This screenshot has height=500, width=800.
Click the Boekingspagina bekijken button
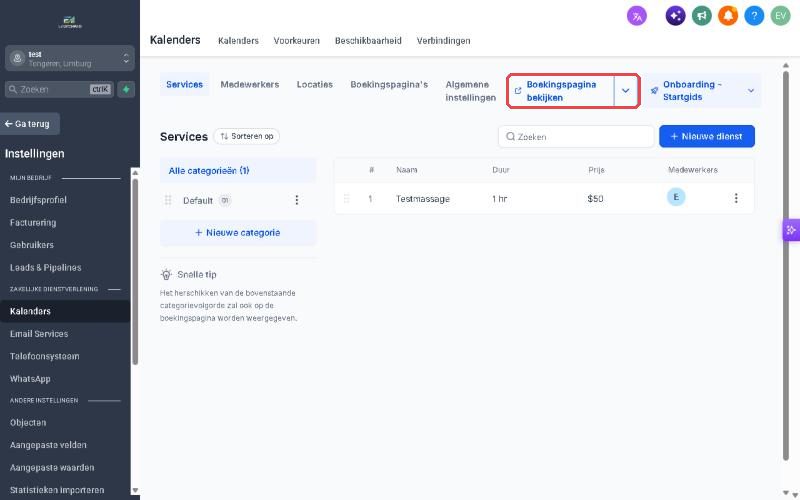click(561, 91)
